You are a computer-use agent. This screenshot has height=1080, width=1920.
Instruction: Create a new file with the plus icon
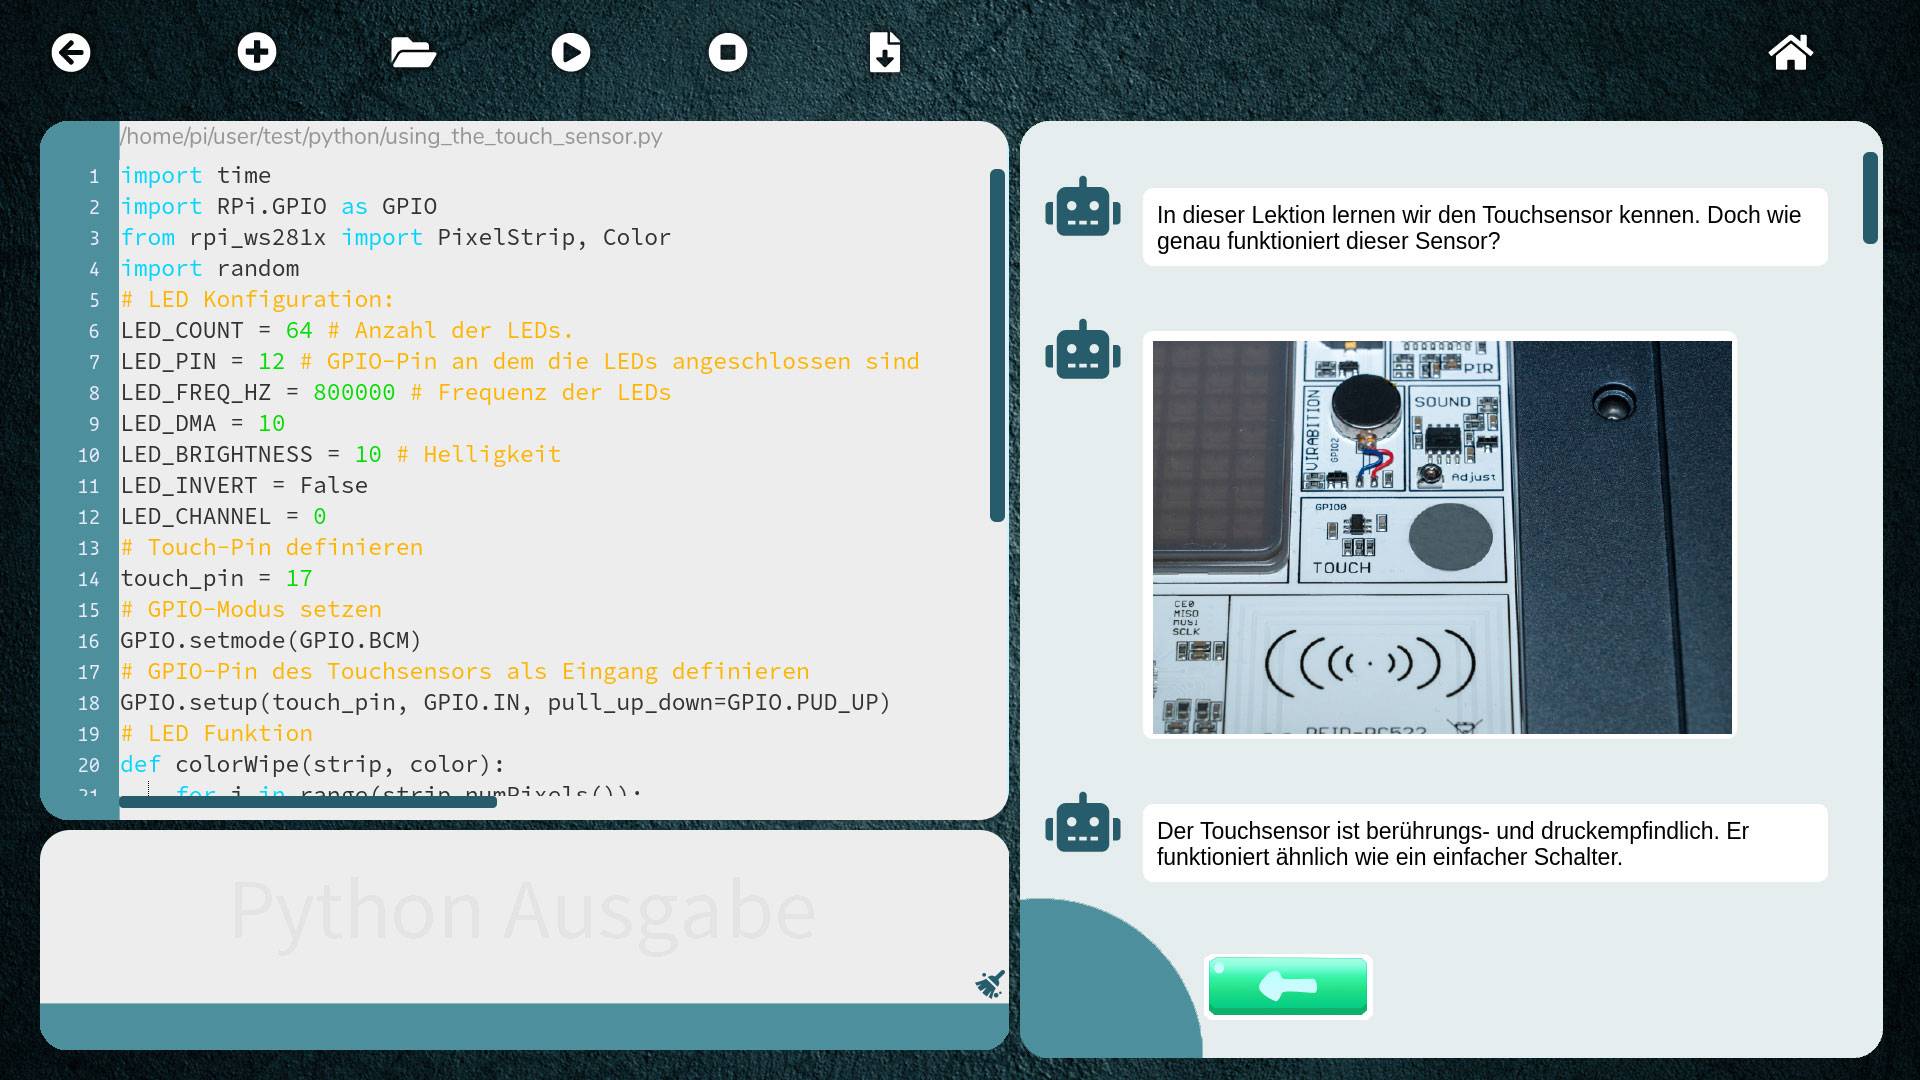tap(257, 52)
